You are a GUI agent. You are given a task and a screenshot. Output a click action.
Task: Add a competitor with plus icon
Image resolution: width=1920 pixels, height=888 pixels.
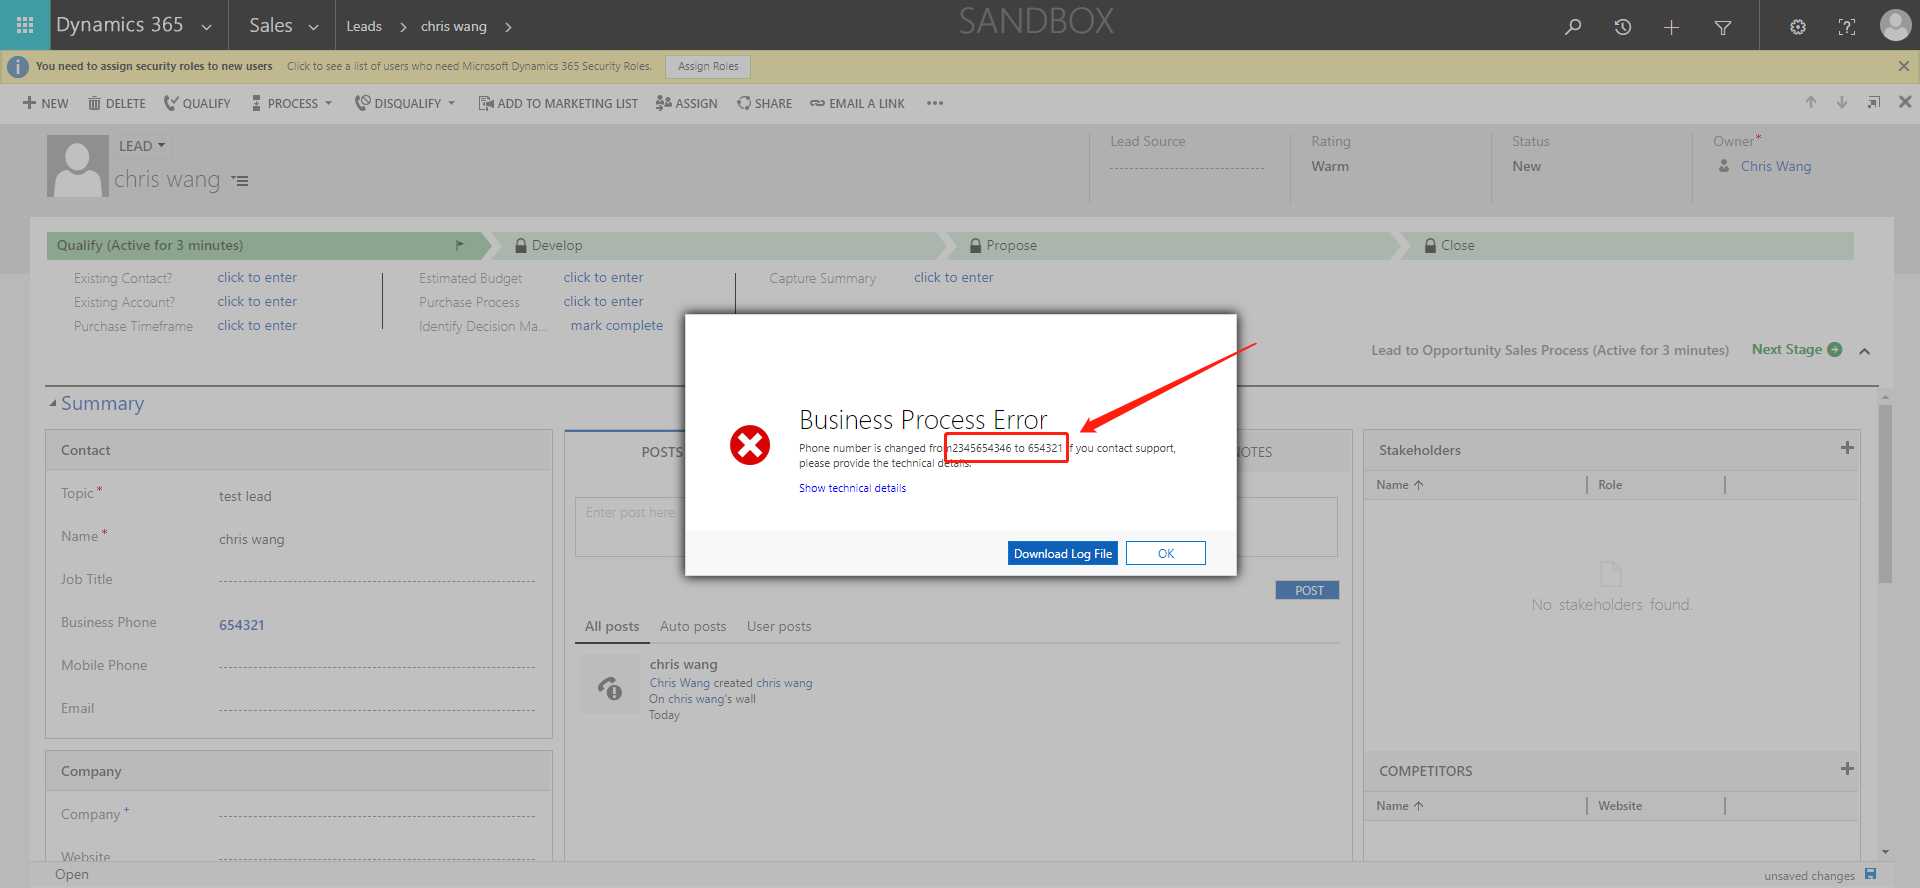(x=1847, y=769)
